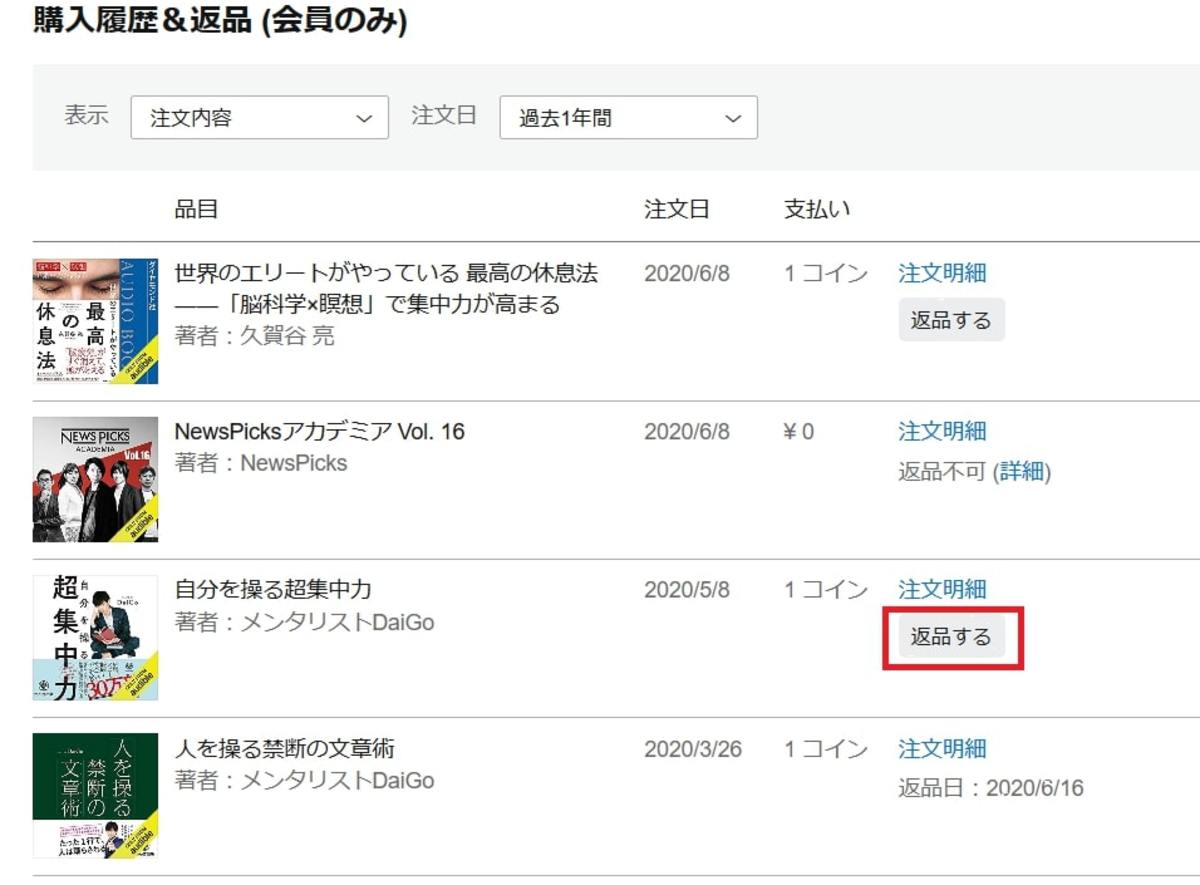Click the 支払い column header
1200x885 pixels.
[x=817, y=209]
